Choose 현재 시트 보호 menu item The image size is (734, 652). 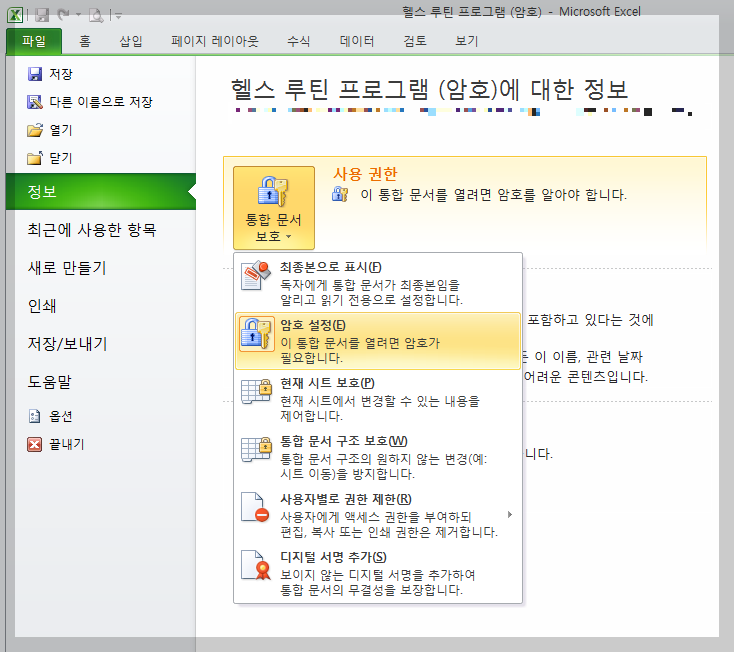pyautogui.click(x=378, y=399)
